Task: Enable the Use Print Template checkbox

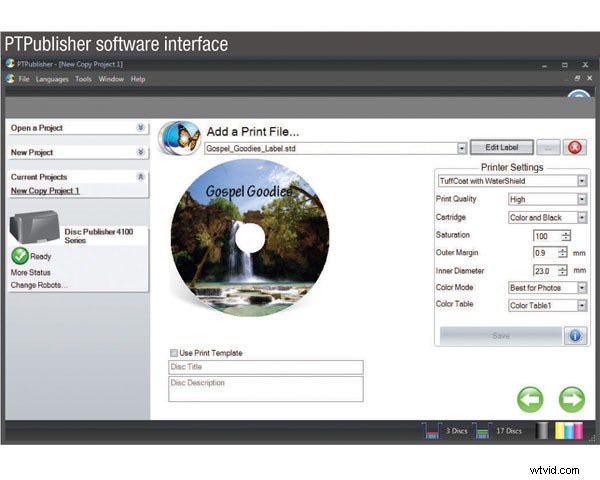Action: [174, 353]
